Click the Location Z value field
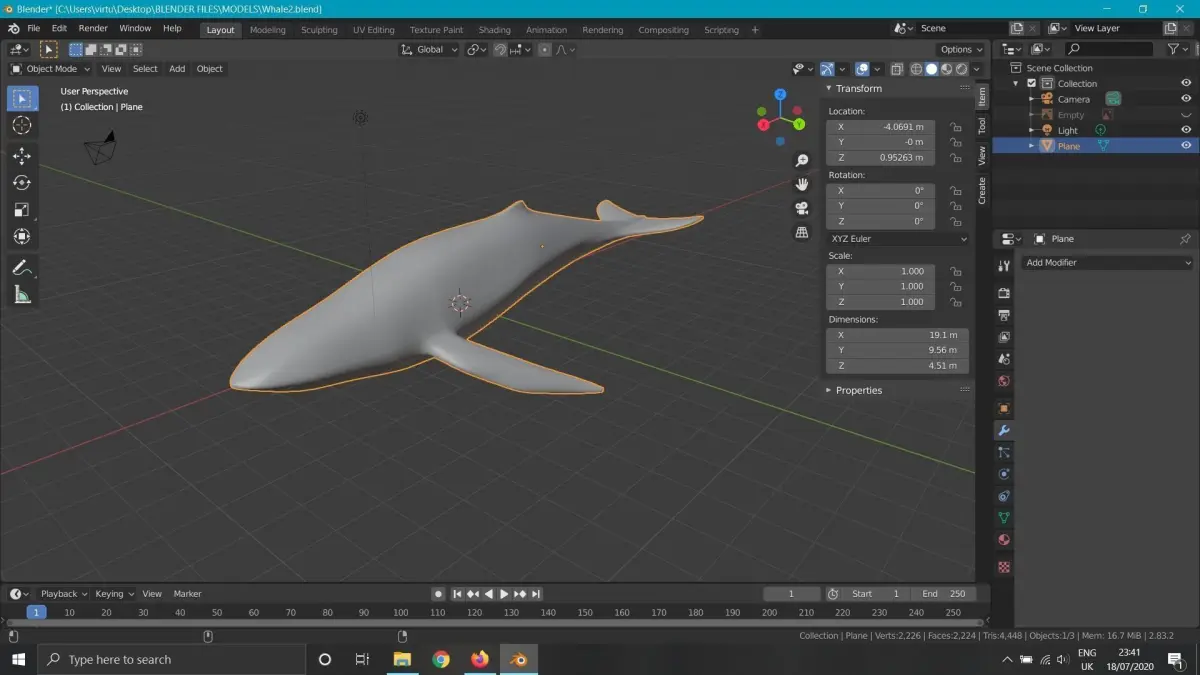The height and width of the screenshot is (675, 1200). (x=881, y=158)
